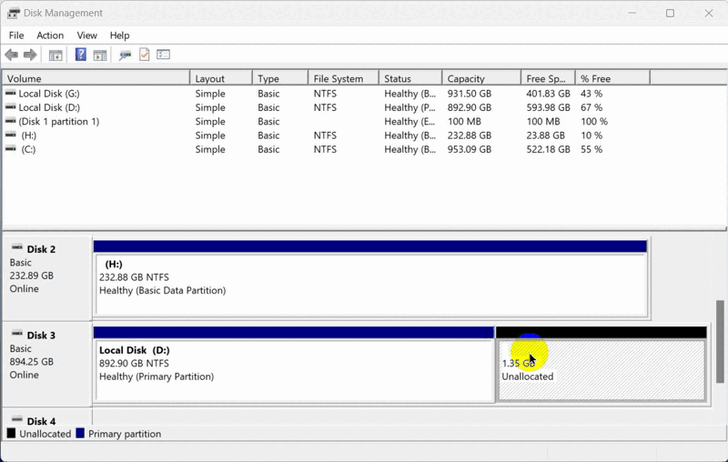The image size is (728, 462).
Task: Maximize the Disk Management window
Action: (x=670, y=13)
